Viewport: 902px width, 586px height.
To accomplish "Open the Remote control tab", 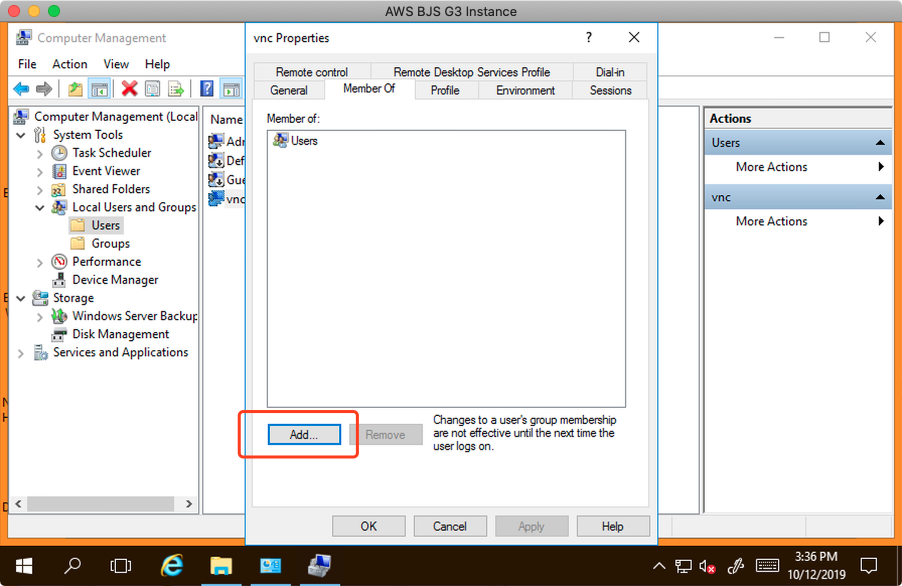I will coord(312,72).
